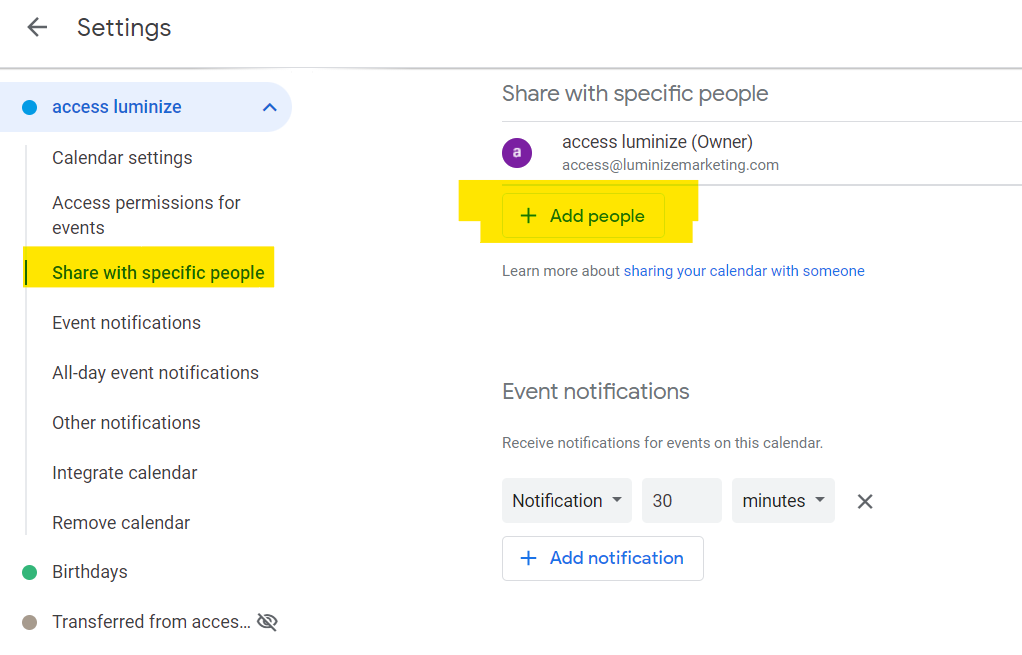Collapse the access luminize calendar section

[269, 107]
